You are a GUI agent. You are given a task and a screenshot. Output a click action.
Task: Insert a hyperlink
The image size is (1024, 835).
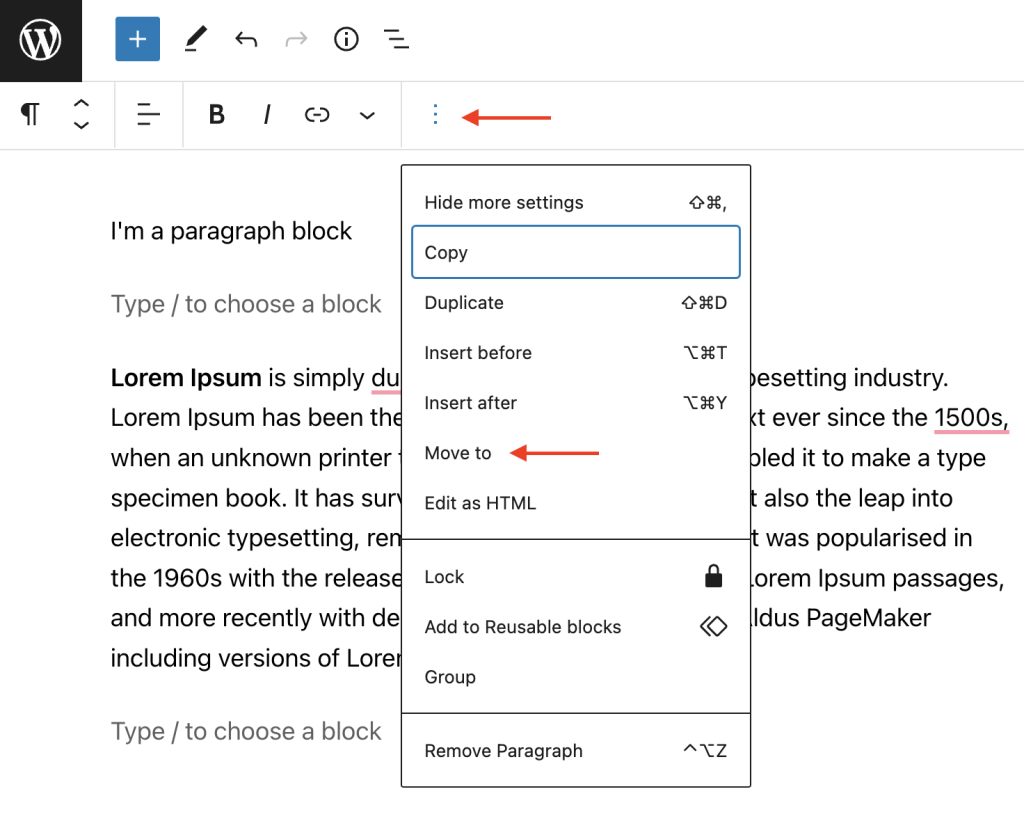click(x=317, y=115)
